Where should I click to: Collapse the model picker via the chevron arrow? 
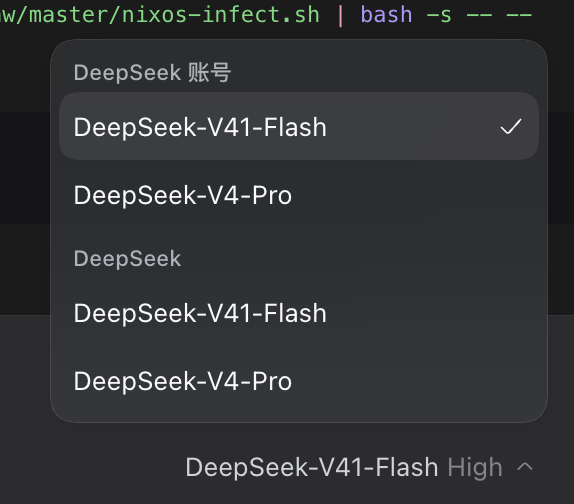pos(525,467)
